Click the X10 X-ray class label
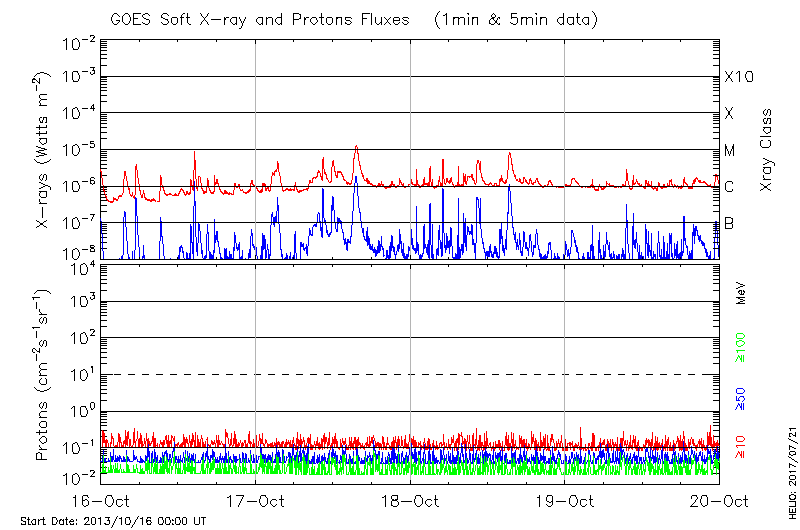800x530 pixels. [737, 77]
